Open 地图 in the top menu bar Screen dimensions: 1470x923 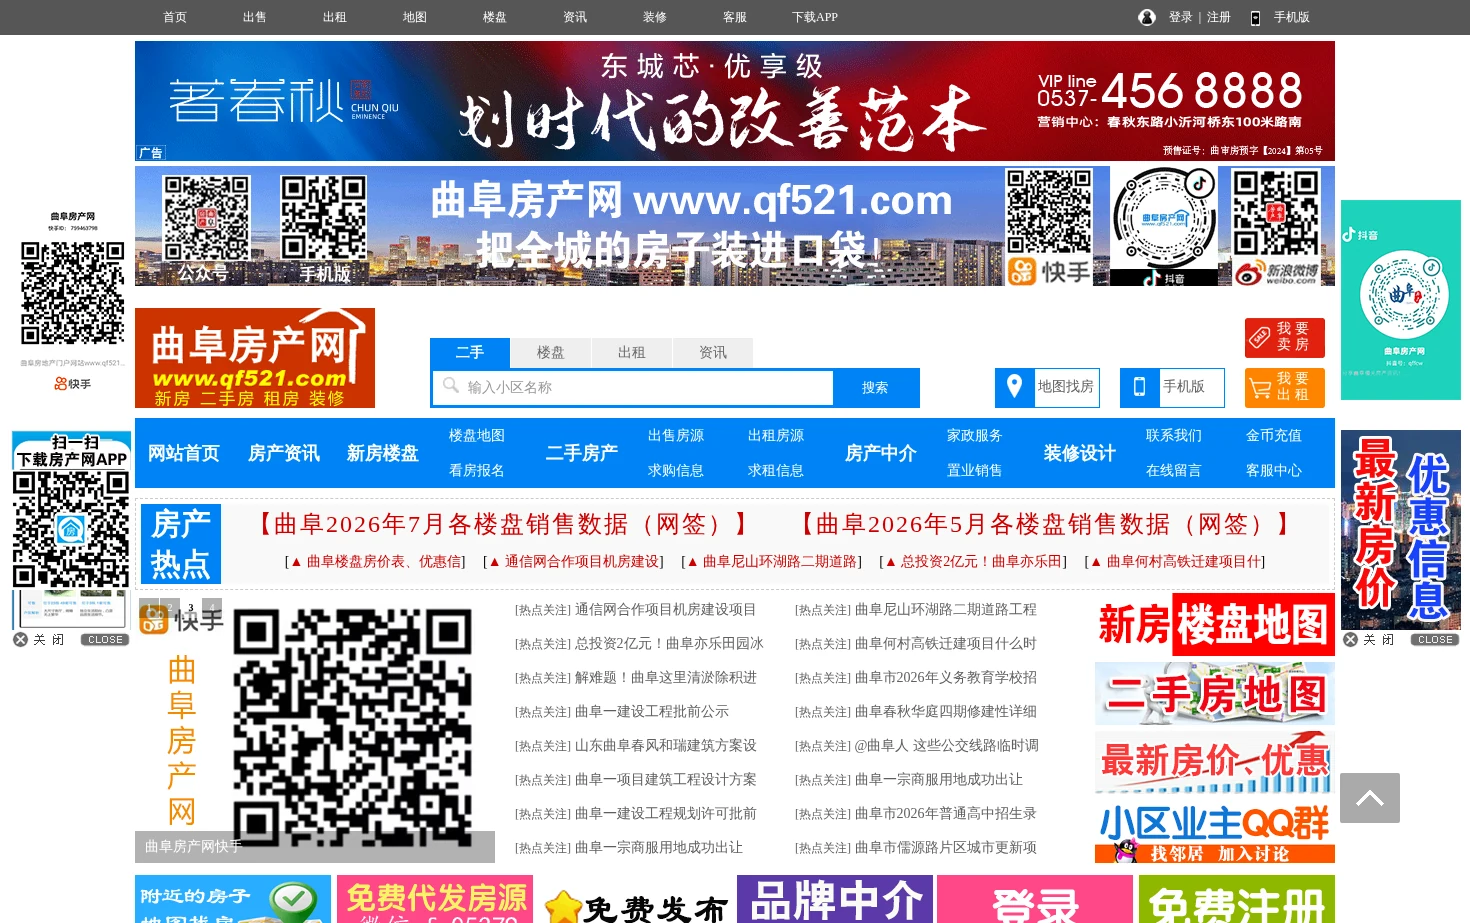click(415, 17)
